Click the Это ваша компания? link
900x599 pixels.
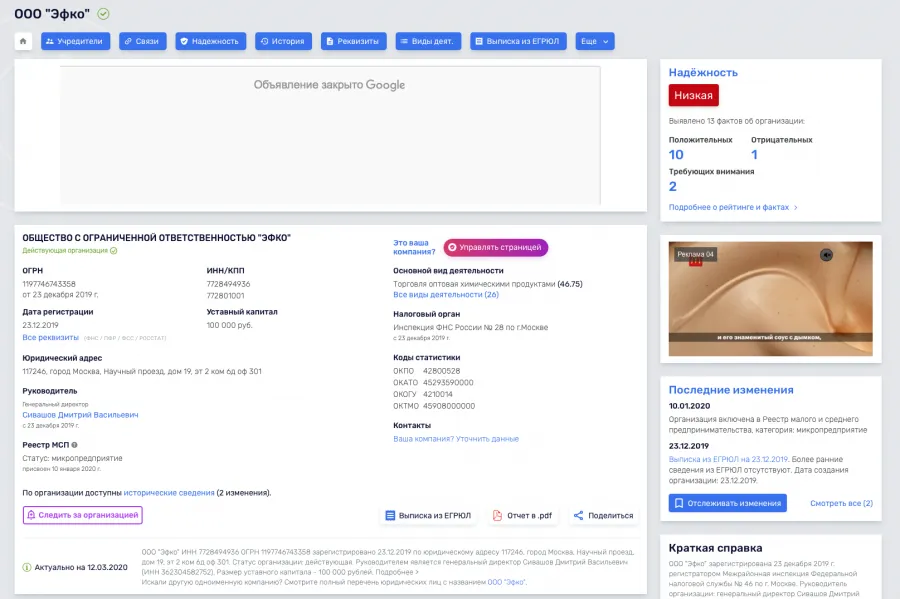[414, 247]
